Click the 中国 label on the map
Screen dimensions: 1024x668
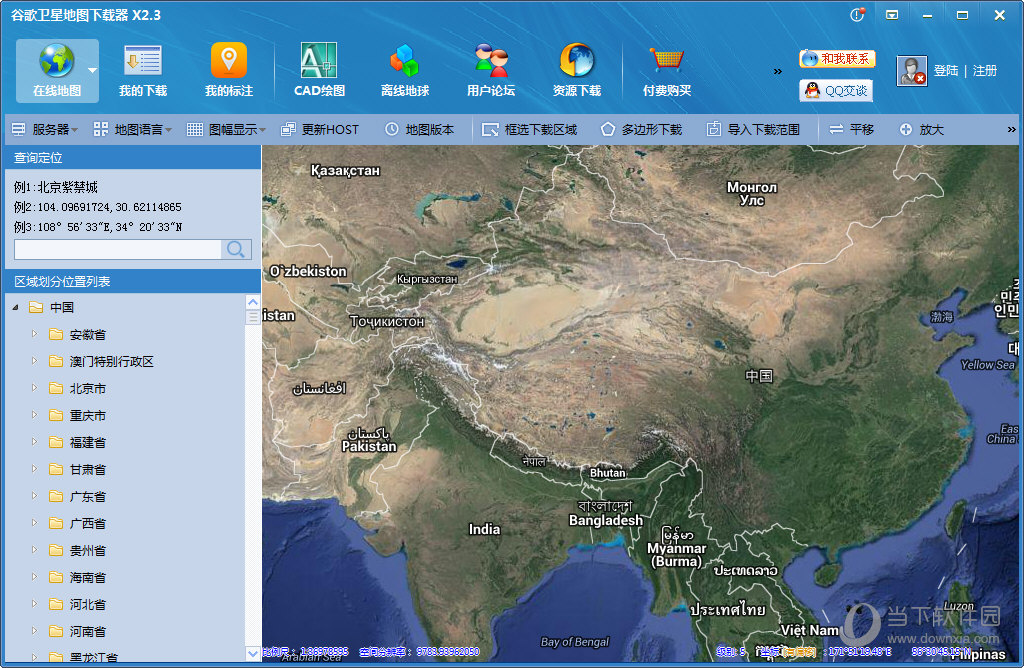[x=759, y=376]
